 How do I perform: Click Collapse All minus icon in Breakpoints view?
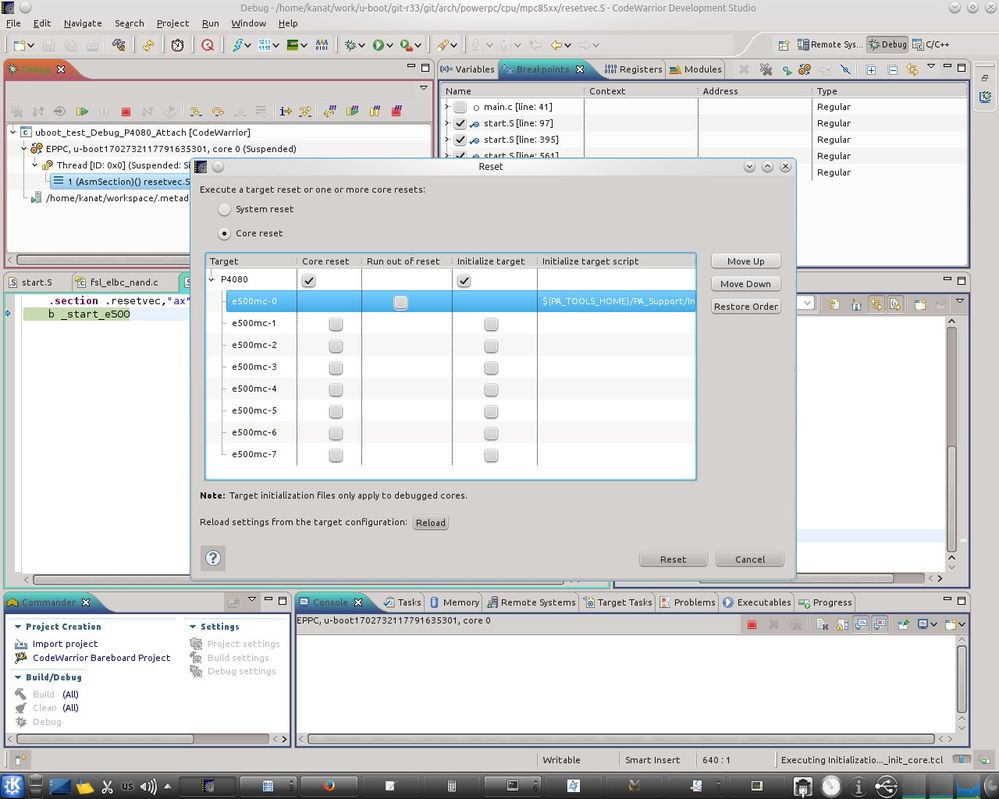point(892,69)
